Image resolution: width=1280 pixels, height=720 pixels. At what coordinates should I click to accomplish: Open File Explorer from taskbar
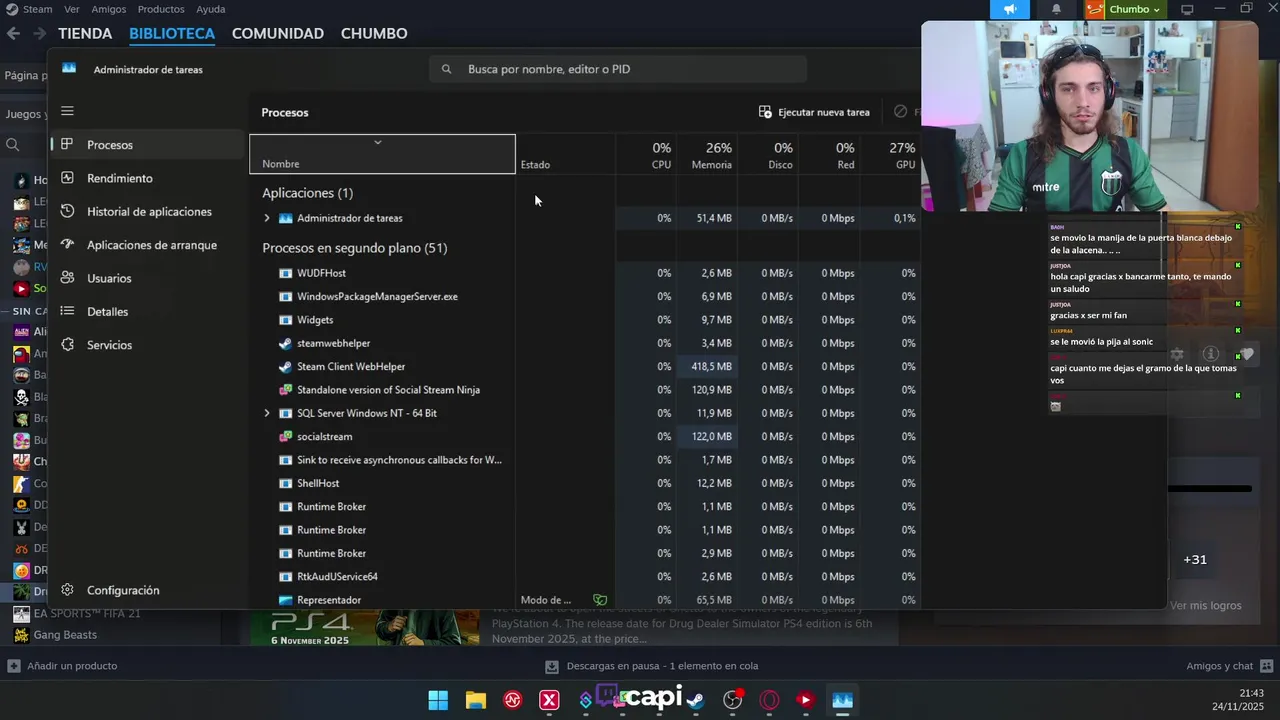(x=475, y=700)
